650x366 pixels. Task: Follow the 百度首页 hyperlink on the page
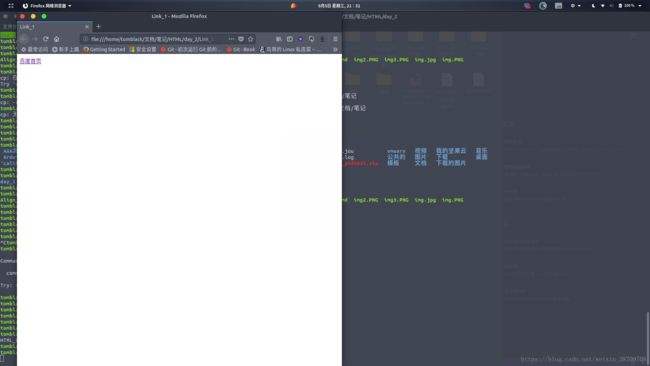point(31,61)
